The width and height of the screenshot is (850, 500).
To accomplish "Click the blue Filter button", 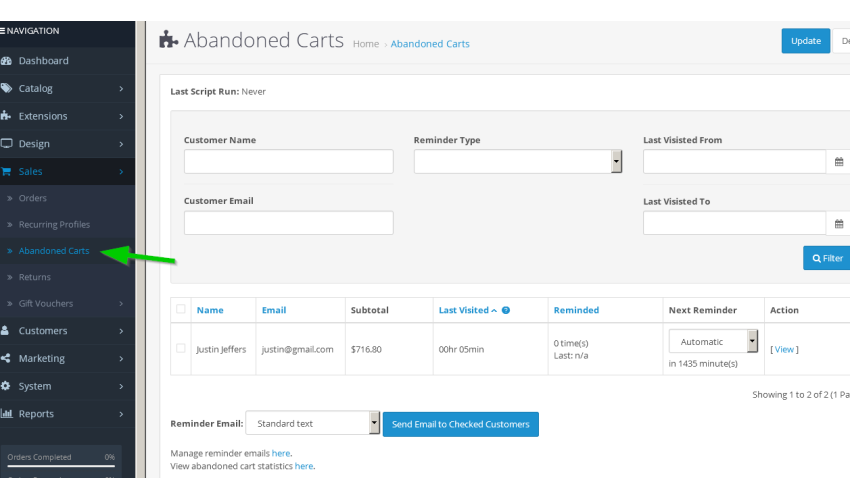I will pos(827,258).
